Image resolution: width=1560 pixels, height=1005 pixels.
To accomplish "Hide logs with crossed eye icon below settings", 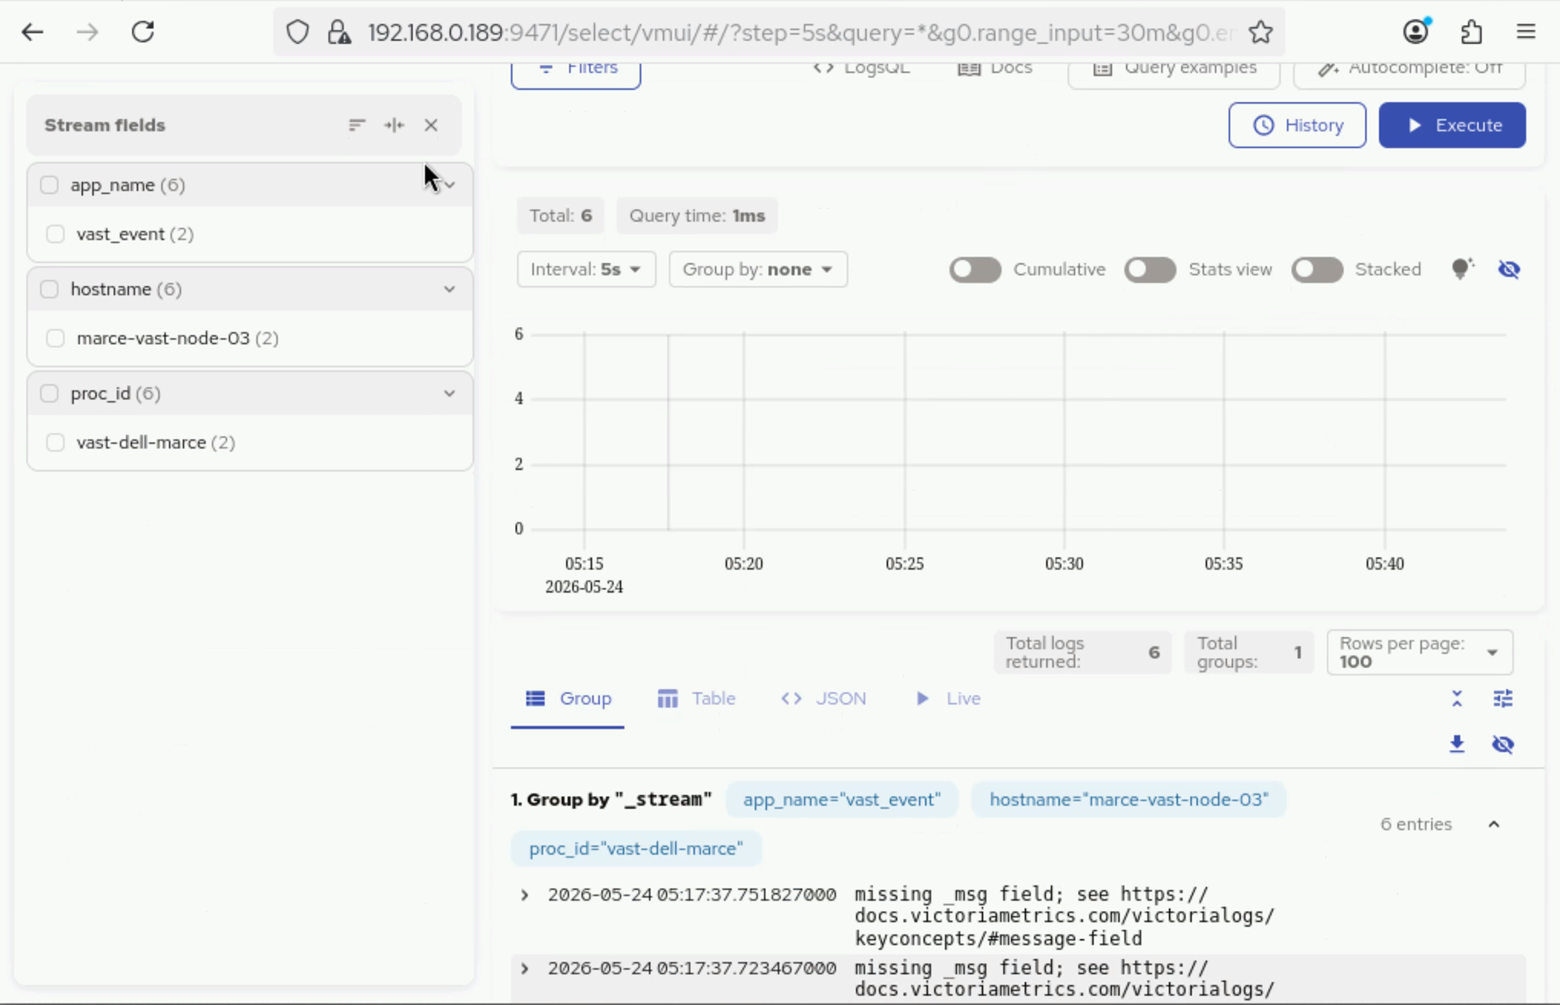I will click(x=1503, y=744).
